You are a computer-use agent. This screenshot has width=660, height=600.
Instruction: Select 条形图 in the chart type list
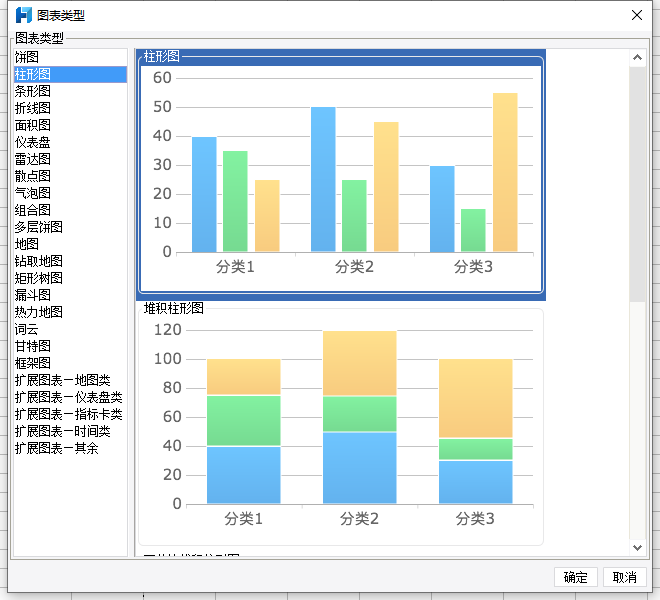coord(70,91)
